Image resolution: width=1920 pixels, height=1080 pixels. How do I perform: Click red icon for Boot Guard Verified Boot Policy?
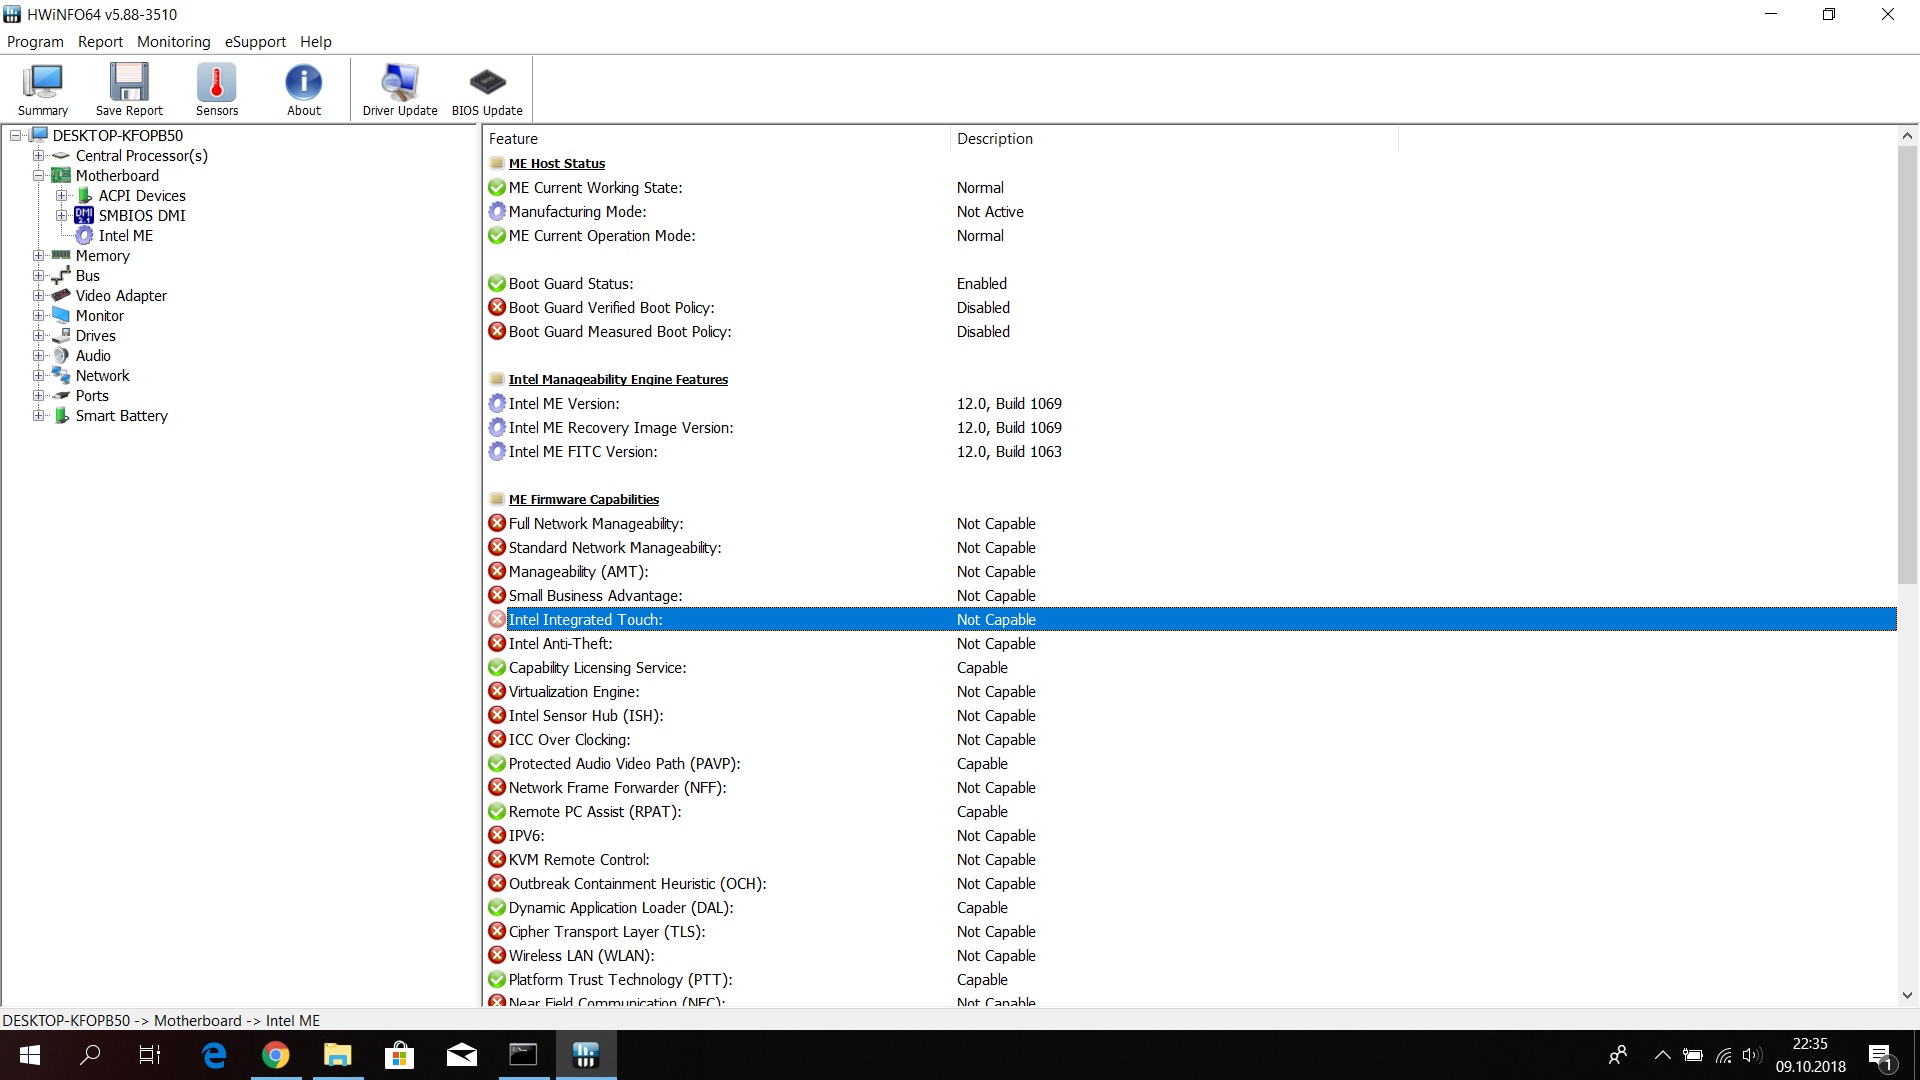497,308
